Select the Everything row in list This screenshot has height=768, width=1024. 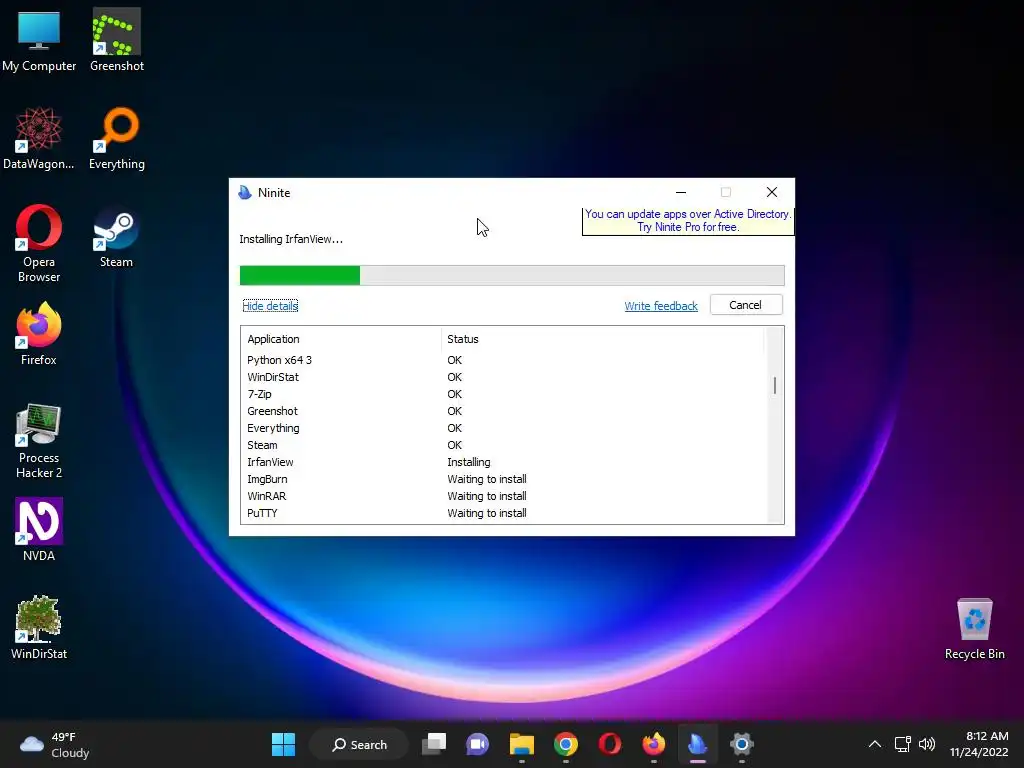(x=503, y=428)
